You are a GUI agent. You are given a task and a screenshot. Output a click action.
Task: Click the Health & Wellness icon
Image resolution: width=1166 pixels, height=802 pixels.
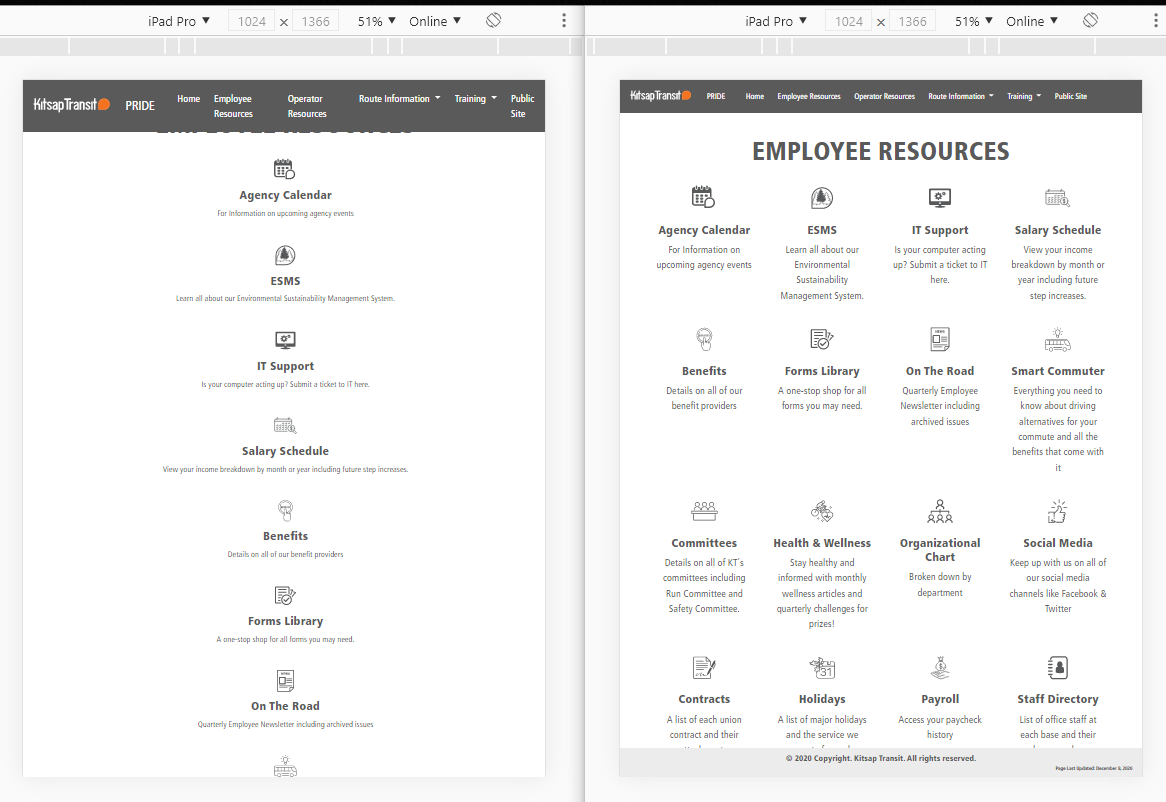click(x=822, y=511)
